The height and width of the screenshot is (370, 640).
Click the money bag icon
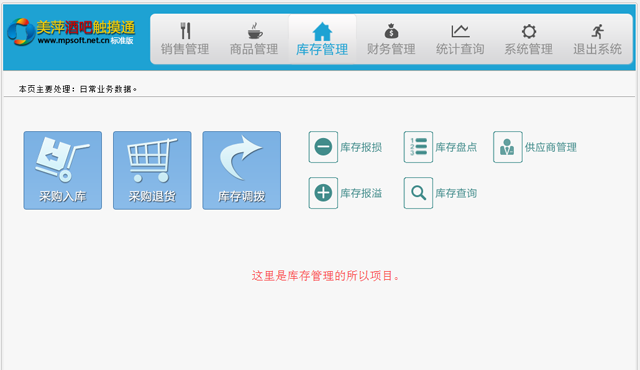[391, 31]
